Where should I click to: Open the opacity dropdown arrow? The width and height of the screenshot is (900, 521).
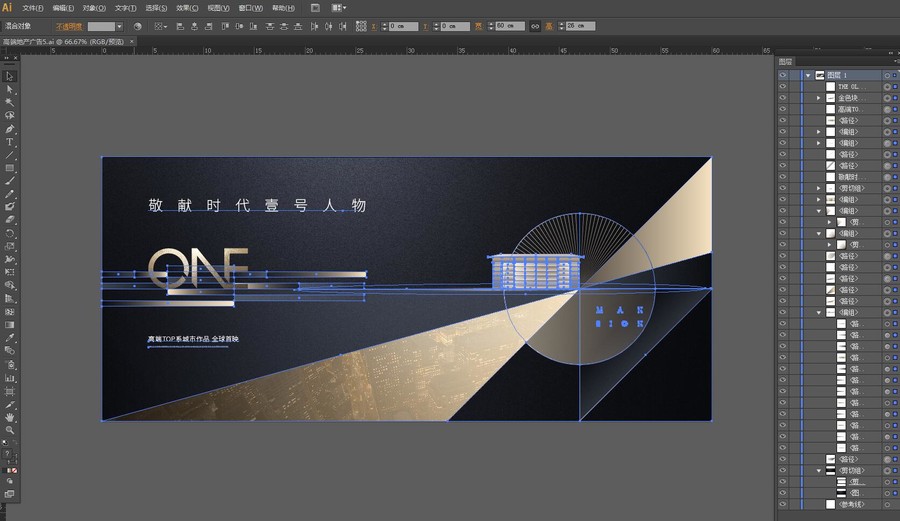point(119,26)
